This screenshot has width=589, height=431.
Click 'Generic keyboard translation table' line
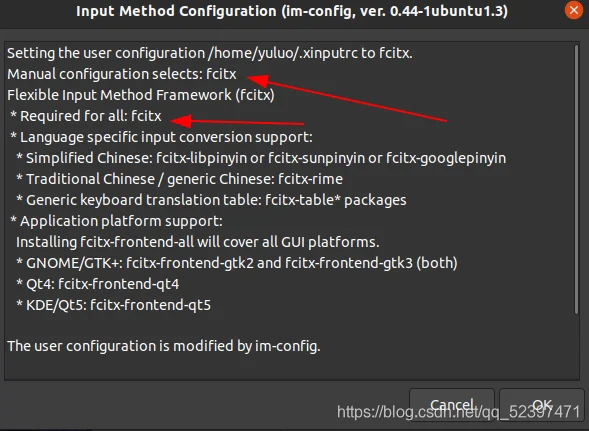[x=211, y=200]
